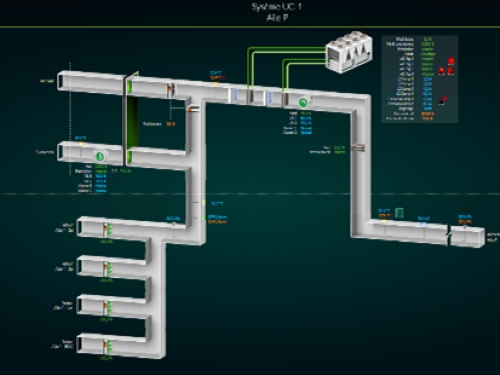The height and width of the screenshot is (375, 500).
Task: Click the bottom orange value in status panel
Action: 427,118
